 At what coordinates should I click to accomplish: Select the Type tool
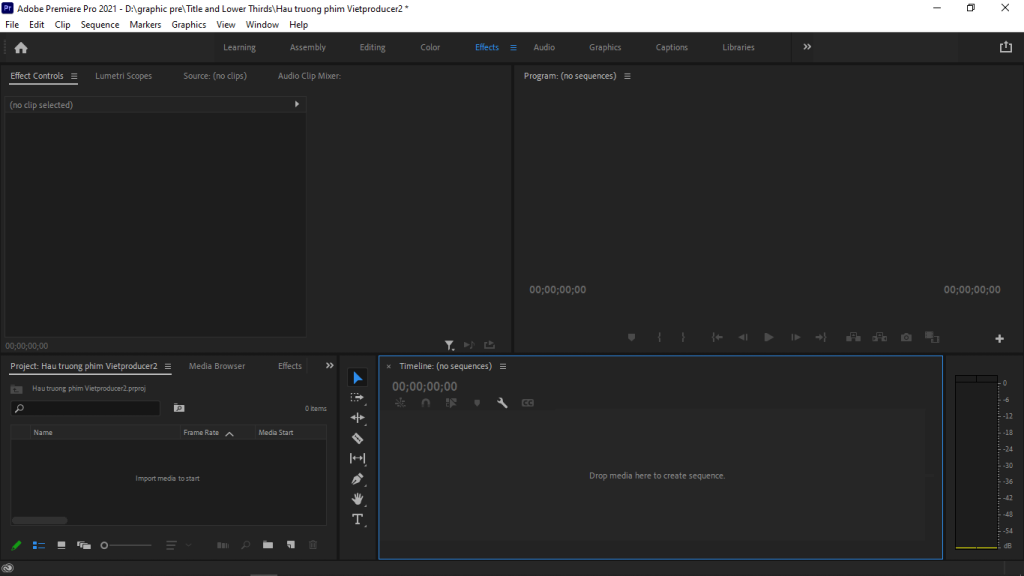pyautogui.click(x=357, y=519)
